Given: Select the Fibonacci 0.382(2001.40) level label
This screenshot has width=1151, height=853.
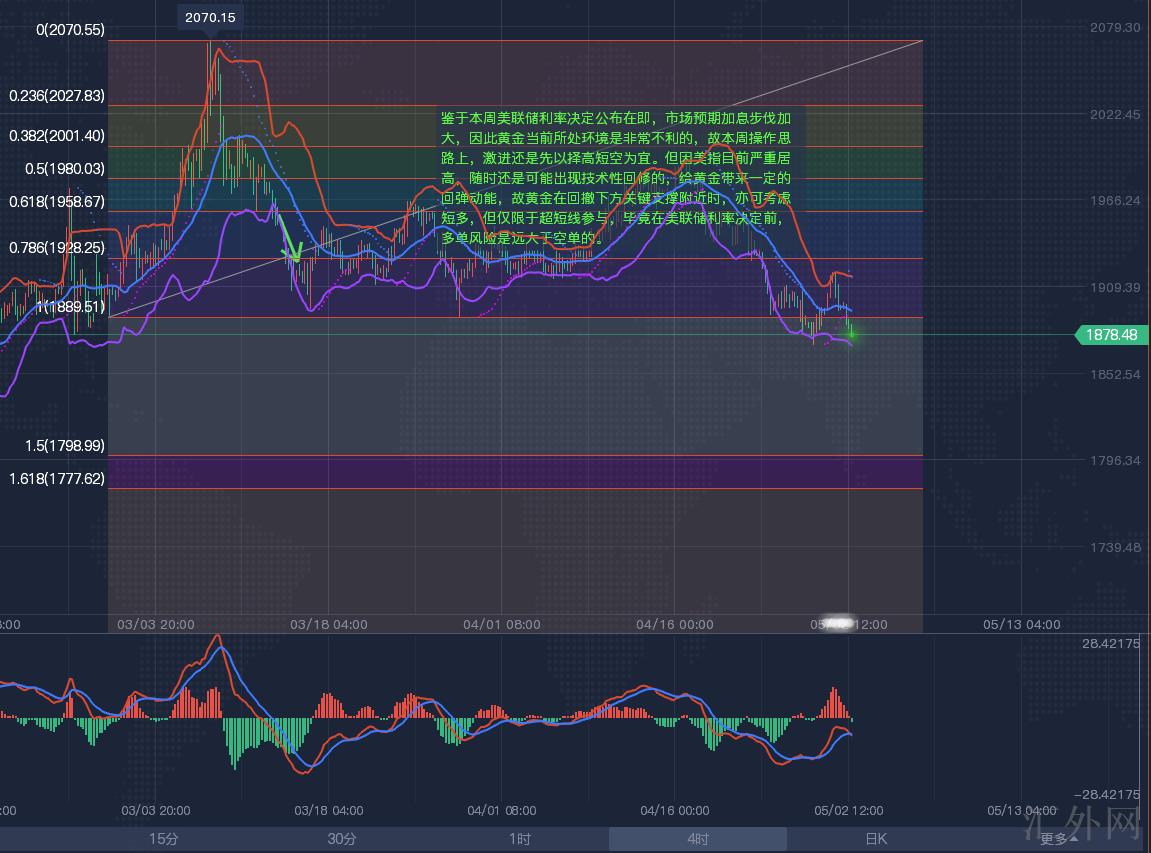Looking at the screenshot, I should (57, 136).
